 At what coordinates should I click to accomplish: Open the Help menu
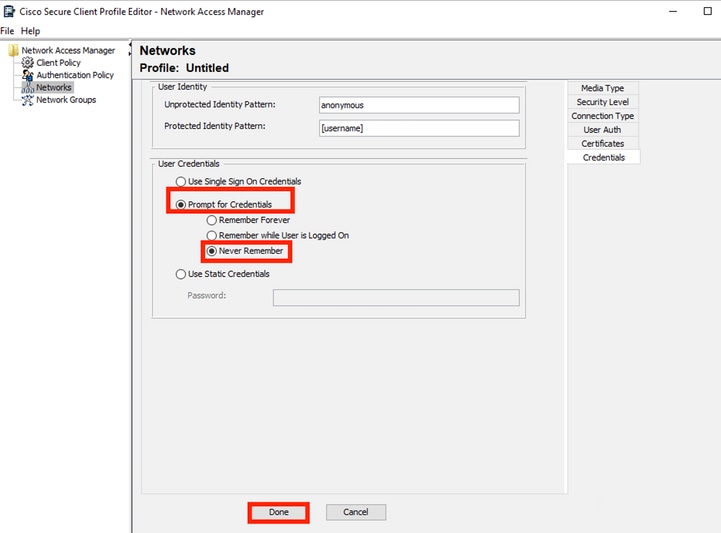(x=30, y=31)
